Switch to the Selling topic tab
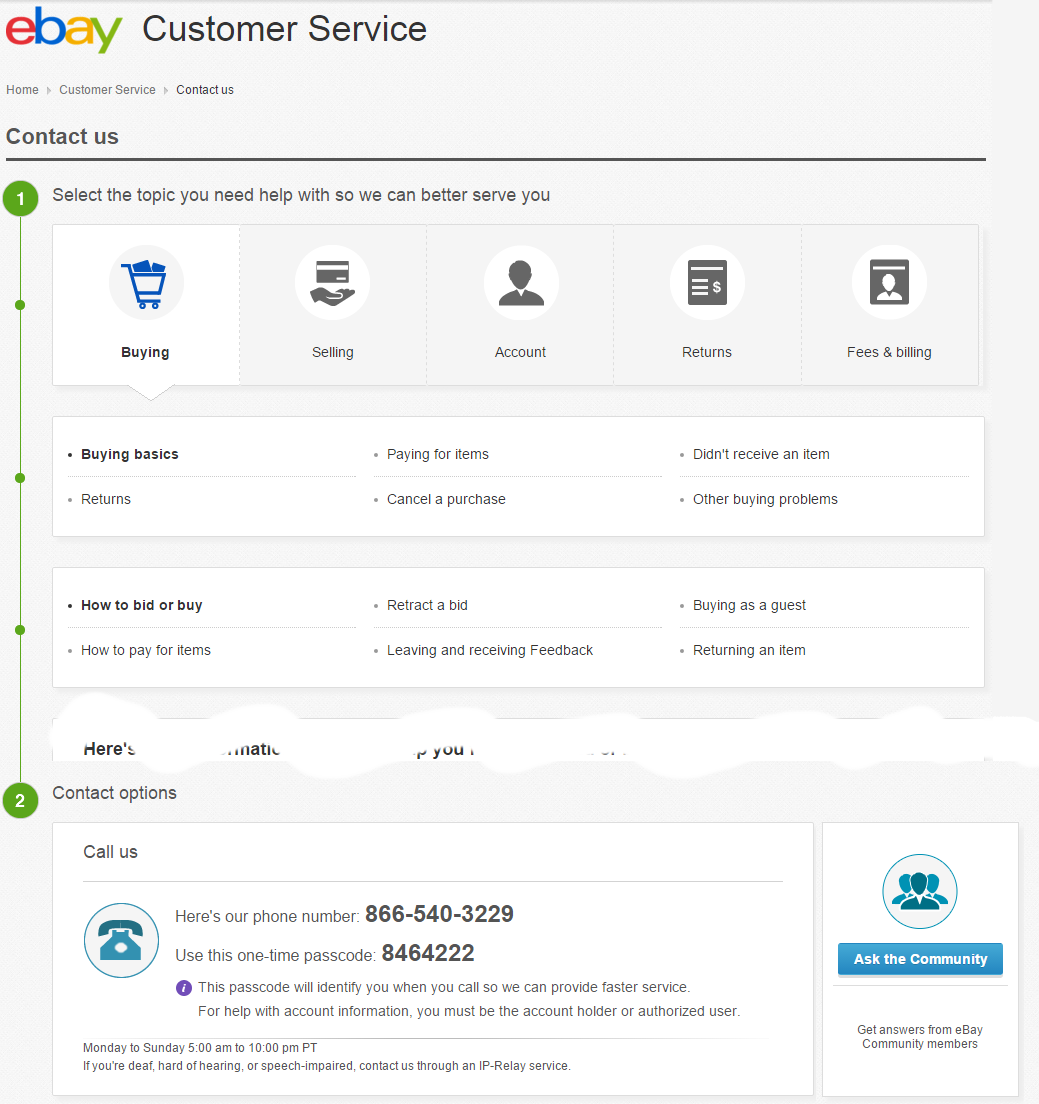This screenshot has height=1104, width=1039. [x=333, y=305]
